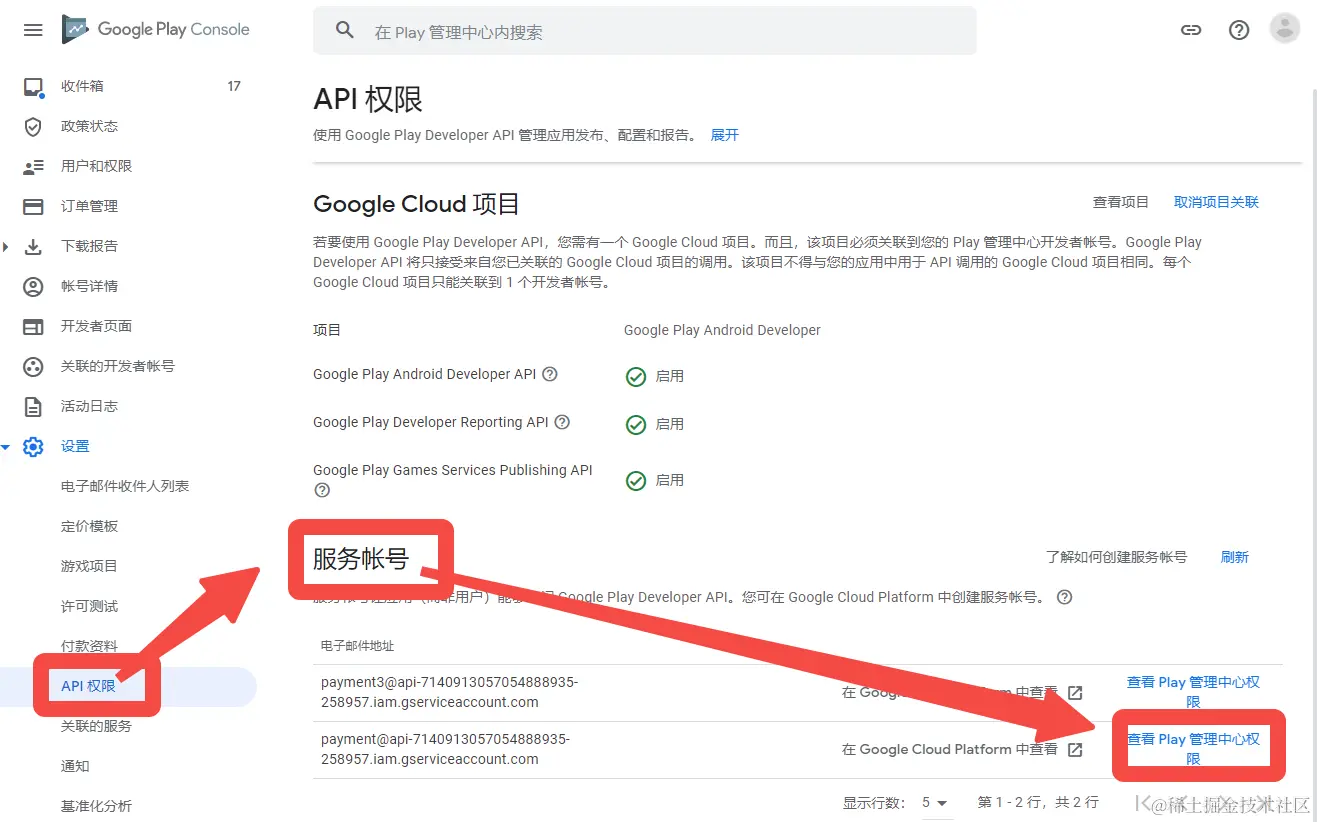The image size is (1317, 822).
Task: Click the page icon for 开发者页面
Action: (33, 326)
